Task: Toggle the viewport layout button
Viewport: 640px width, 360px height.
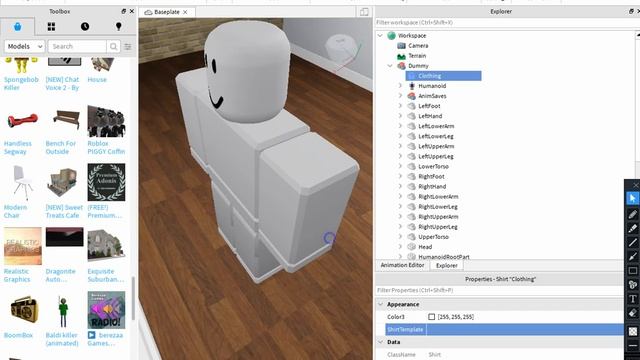Action: (364, 12)
